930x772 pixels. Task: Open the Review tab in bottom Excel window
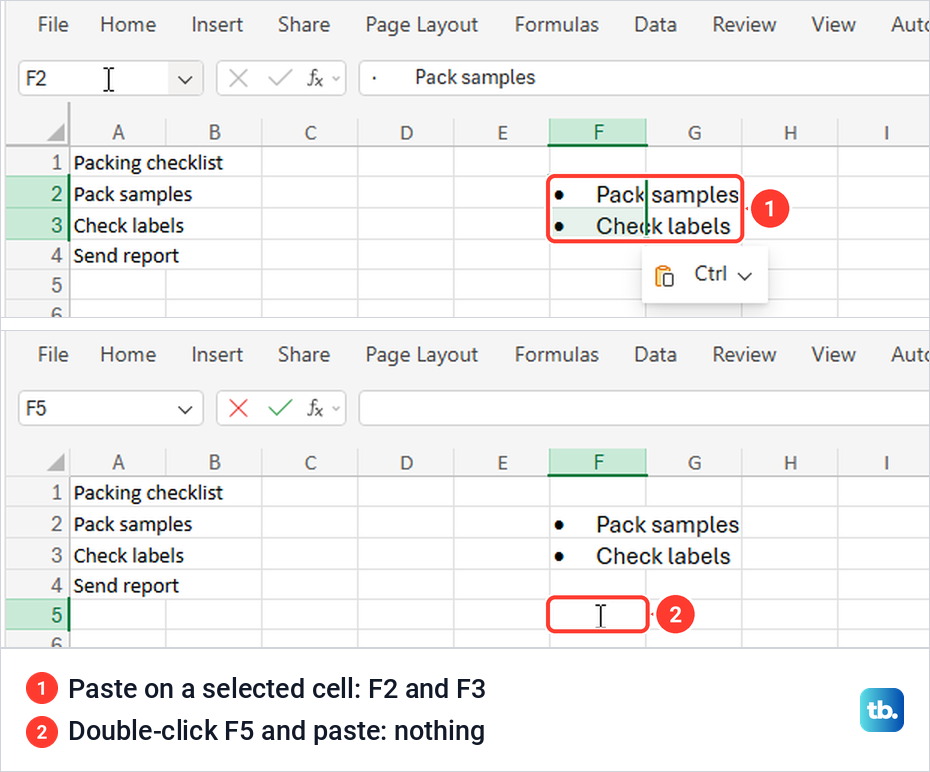[744, 355]
